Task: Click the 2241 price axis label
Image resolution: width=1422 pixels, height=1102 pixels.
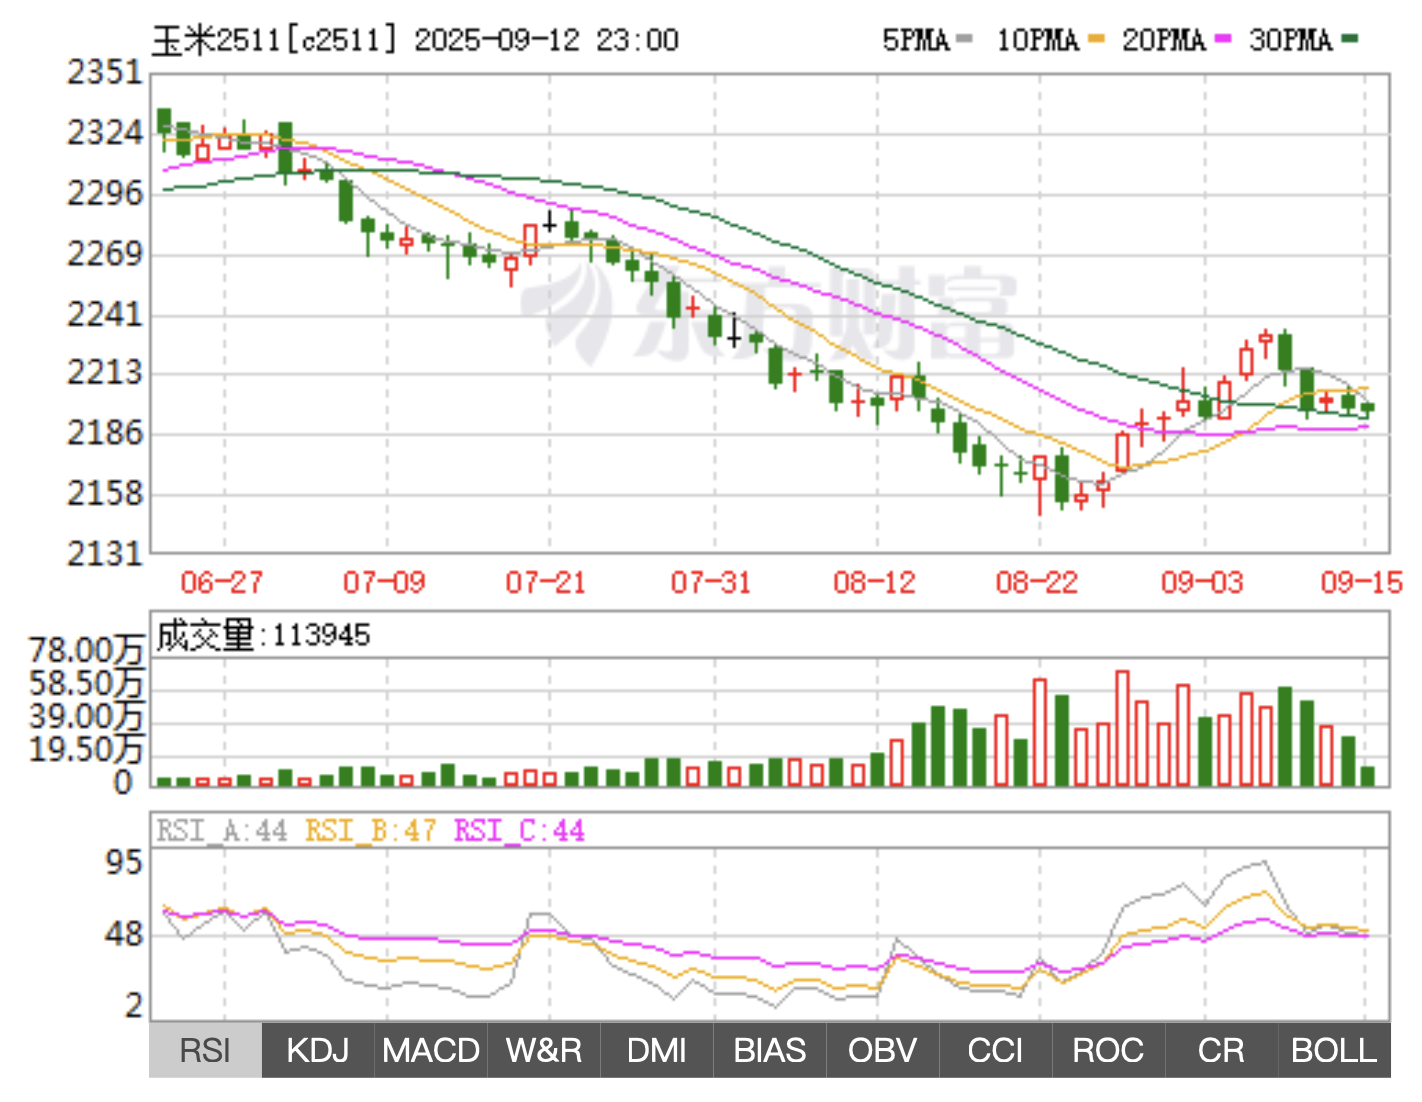Action: [x=105, y=314]
